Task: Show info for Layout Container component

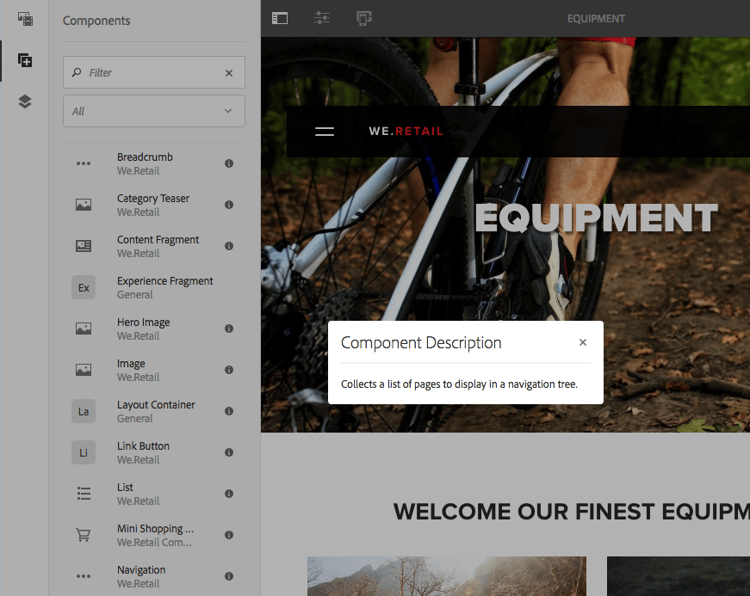Action: (x=229, y=411)
